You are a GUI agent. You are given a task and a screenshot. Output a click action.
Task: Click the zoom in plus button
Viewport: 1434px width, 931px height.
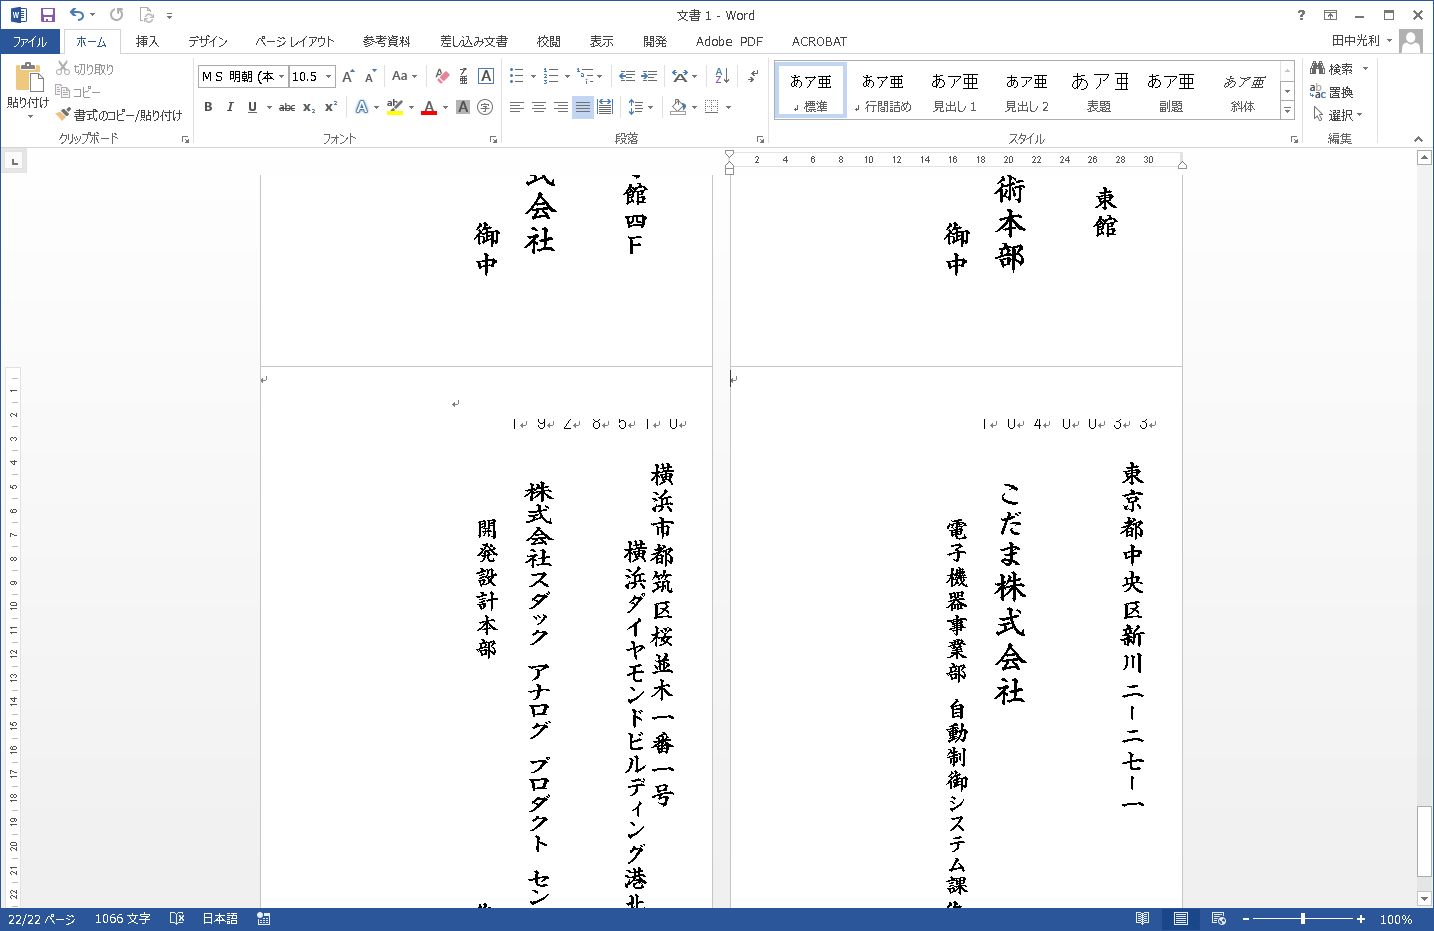tap(1361, 918)
